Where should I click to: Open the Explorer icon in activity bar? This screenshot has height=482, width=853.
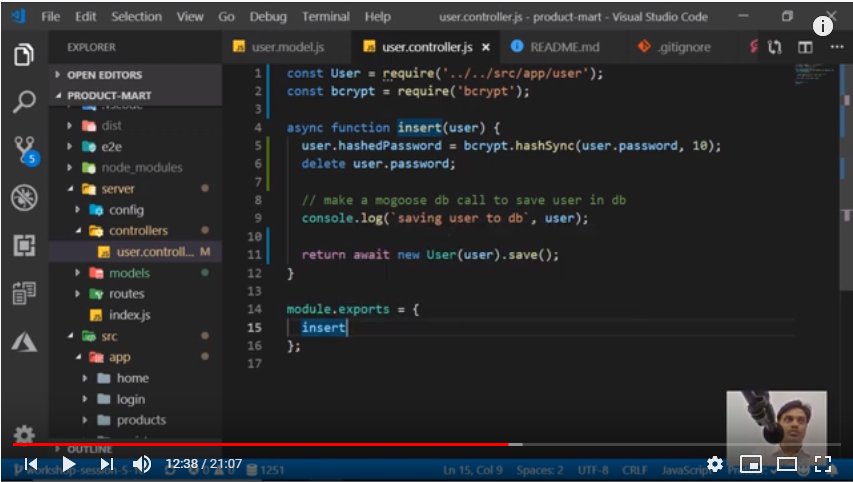(24, 55)
